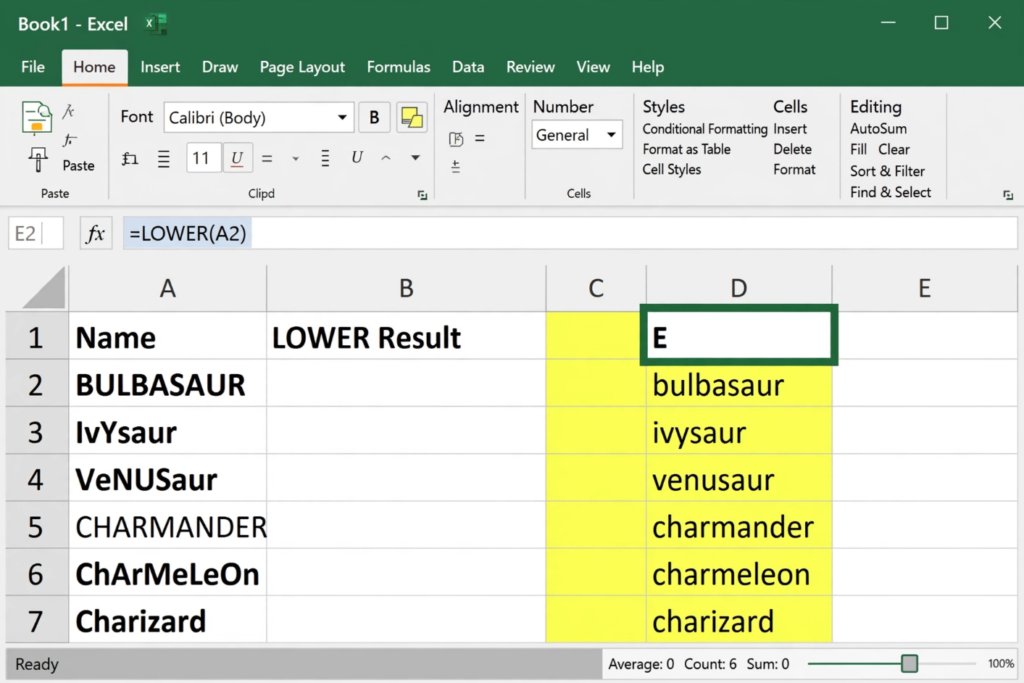Move the zoom slider handle
The image size is (1024, 683).
coord(909,664)
